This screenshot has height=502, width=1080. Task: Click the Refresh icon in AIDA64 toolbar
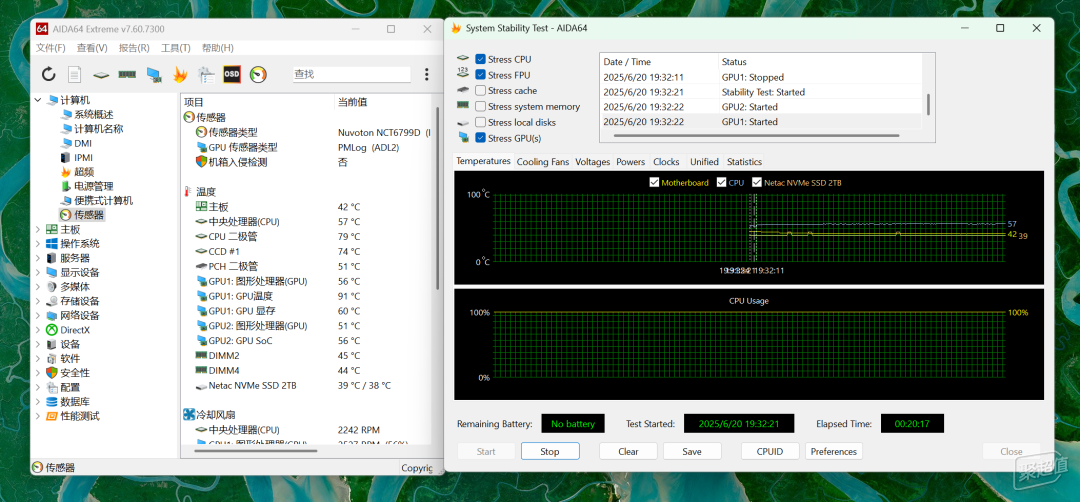tap(49, 74)
